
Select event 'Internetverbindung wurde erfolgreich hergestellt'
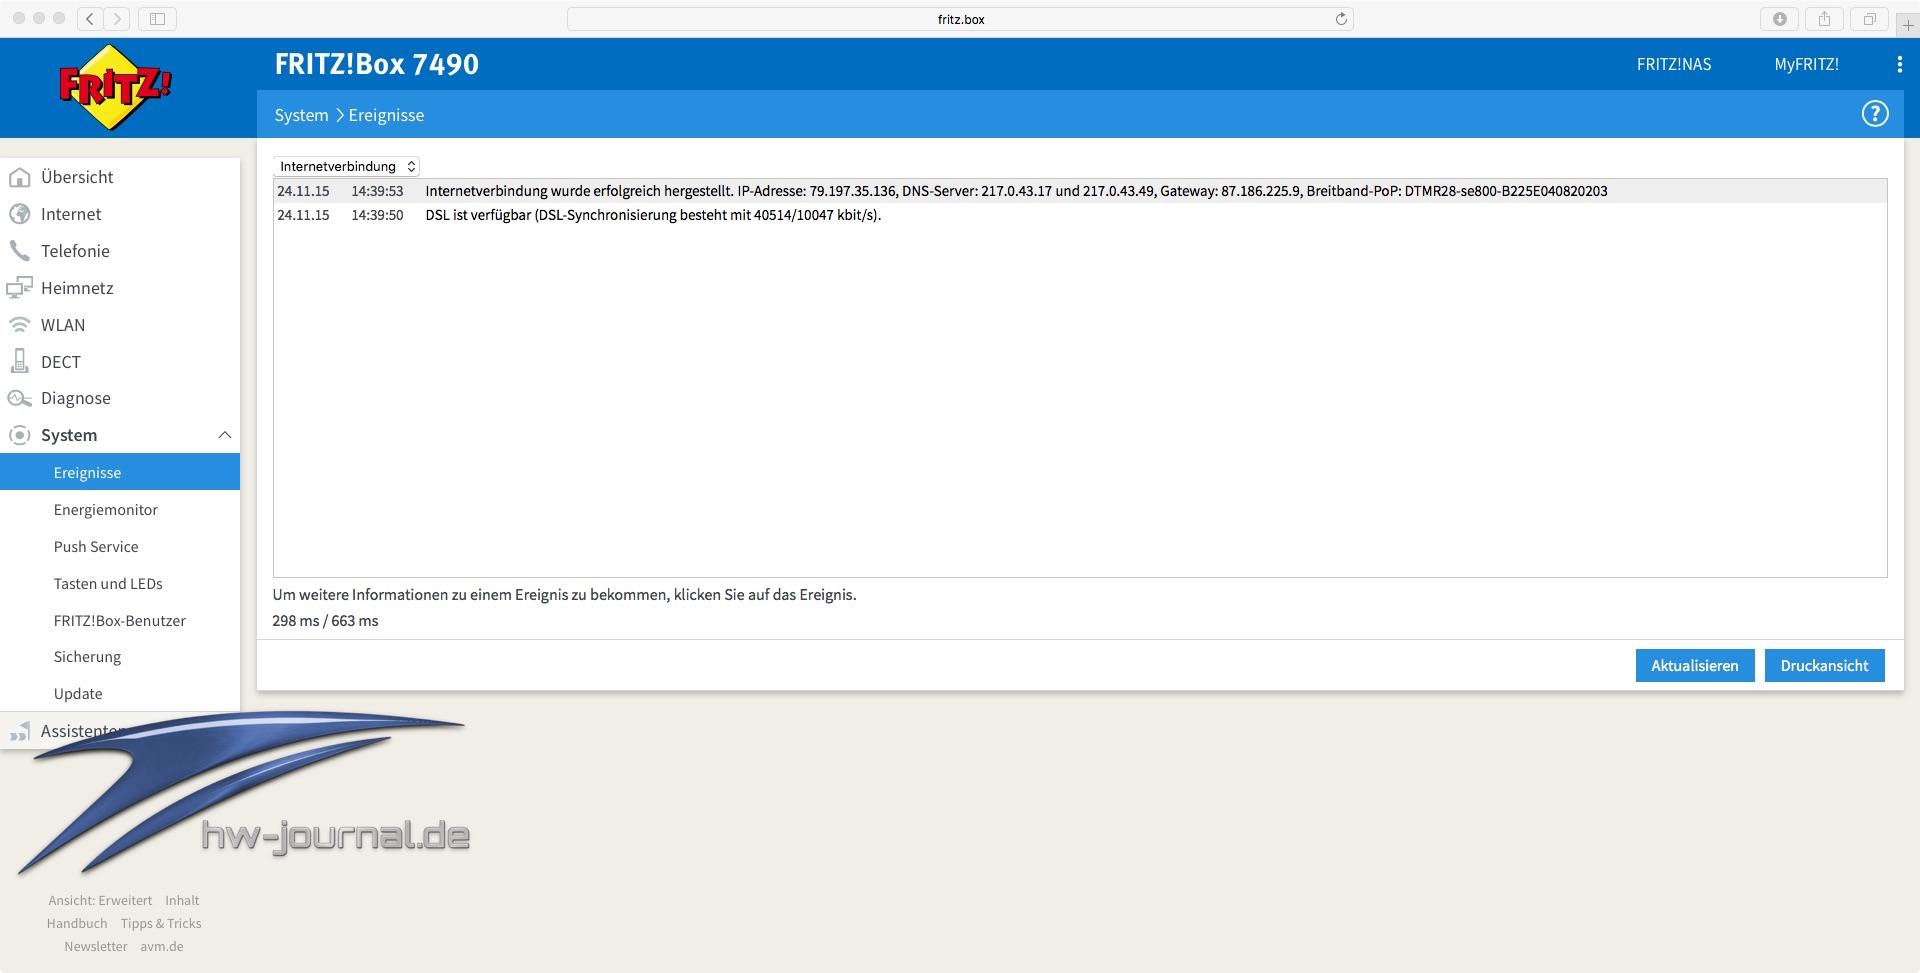pyautogui.click(x=1080, y=191)
